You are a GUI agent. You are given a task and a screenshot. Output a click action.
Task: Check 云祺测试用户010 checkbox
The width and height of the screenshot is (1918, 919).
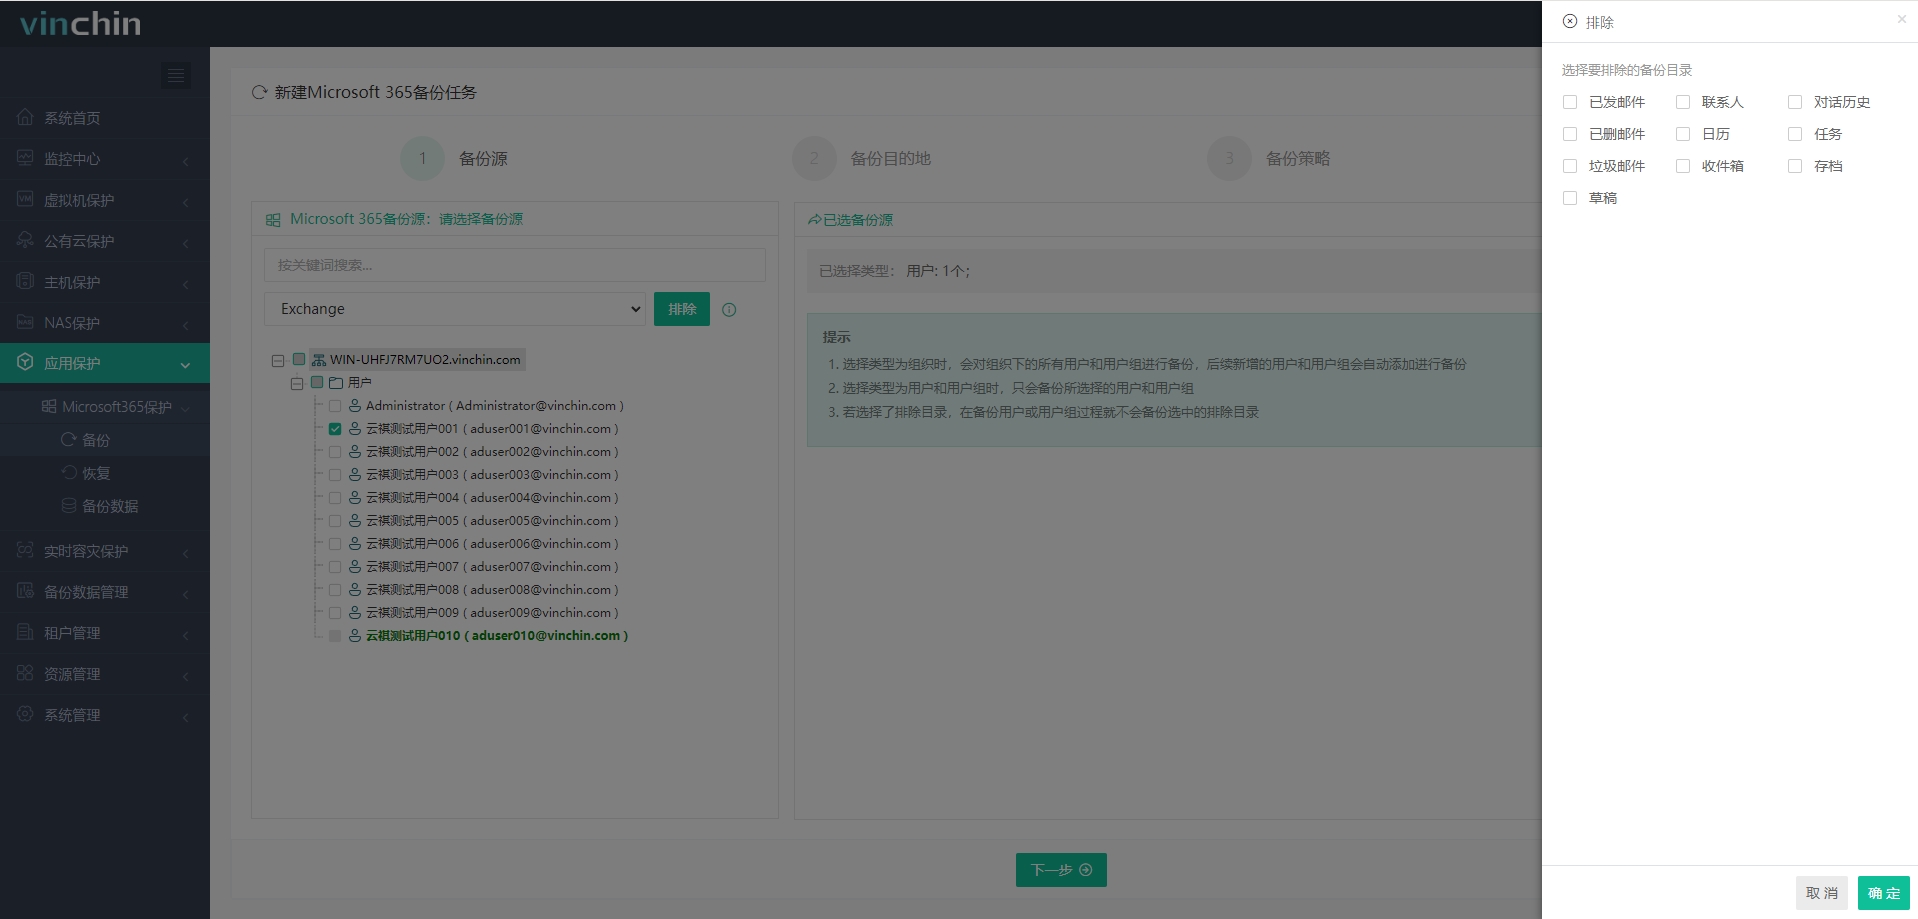pyautogui.click(x=335, y=636)
